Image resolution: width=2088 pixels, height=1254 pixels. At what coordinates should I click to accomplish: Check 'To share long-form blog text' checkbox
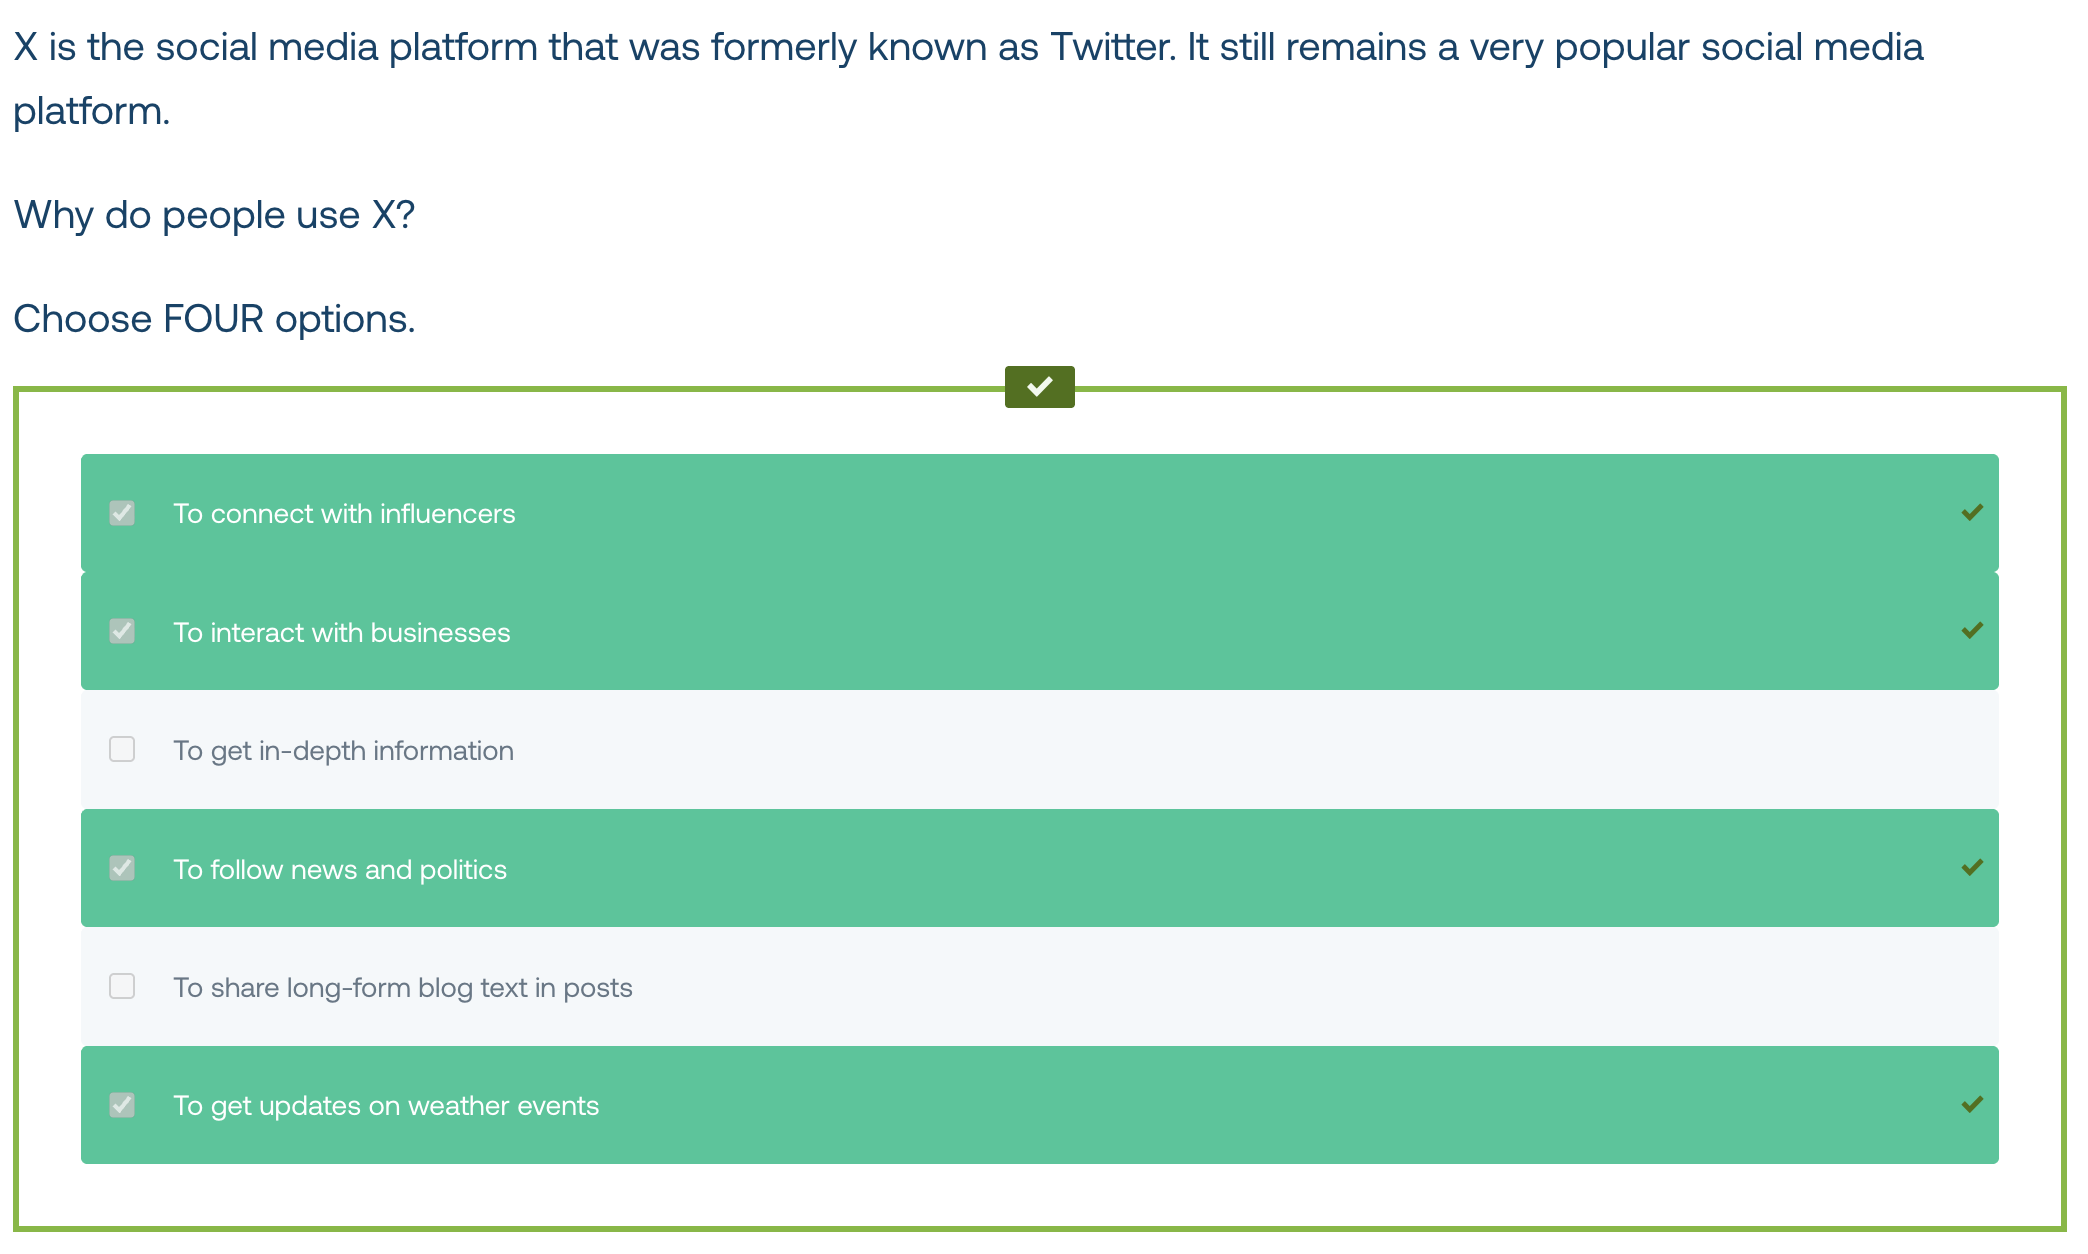coord(122,986)
